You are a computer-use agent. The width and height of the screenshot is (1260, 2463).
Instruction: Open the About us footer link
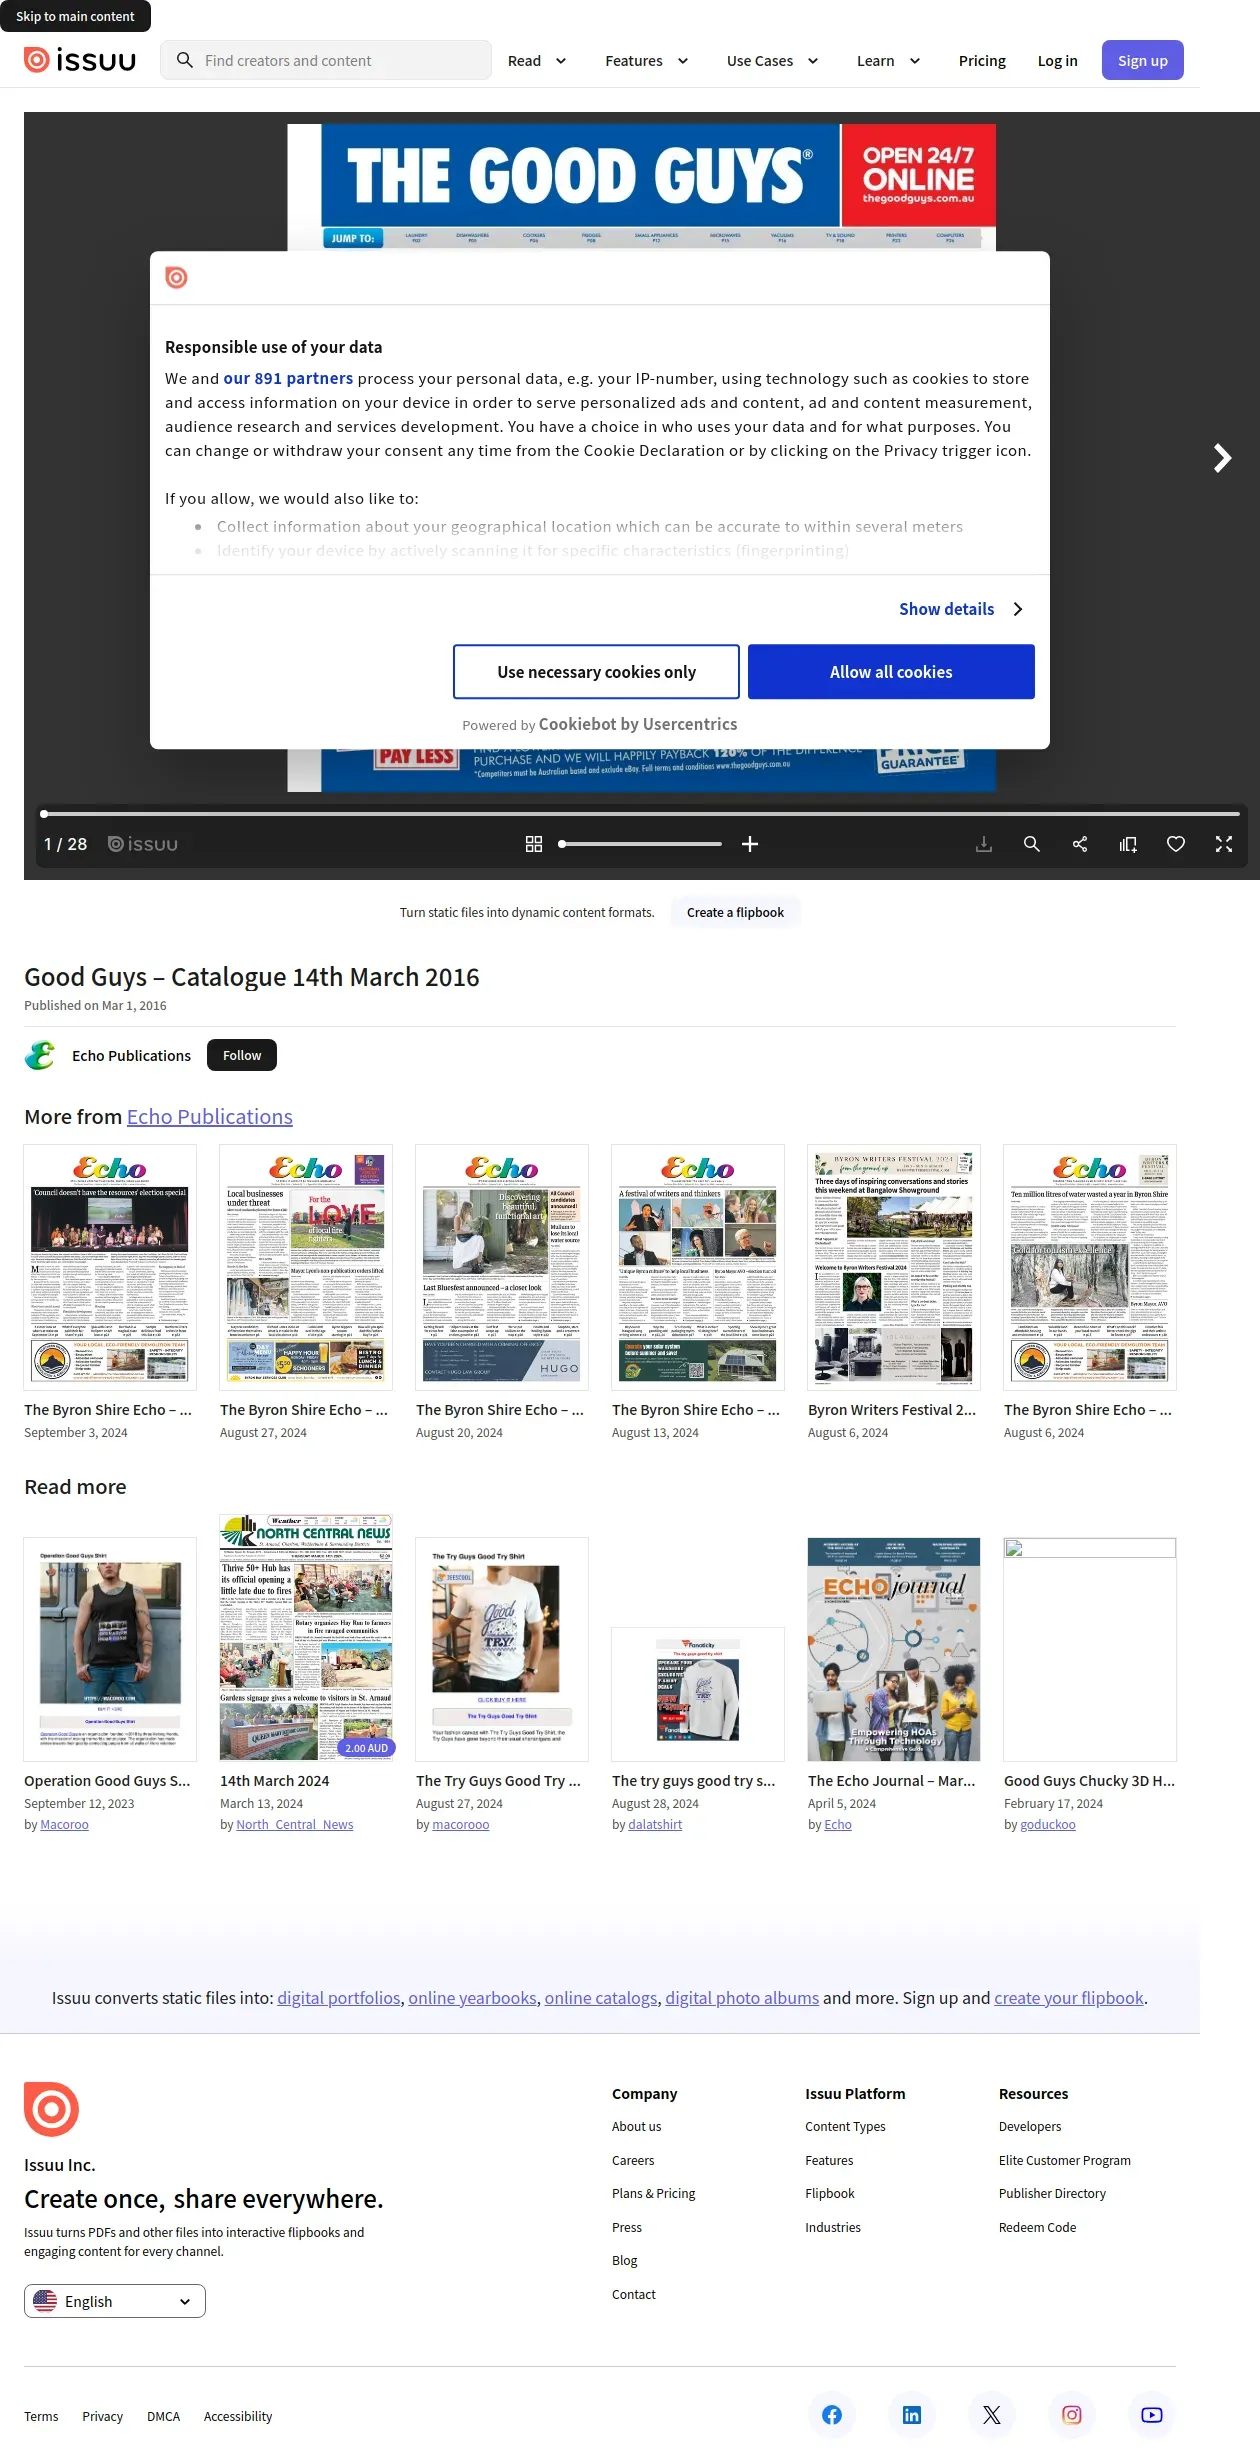click(x=636, y=2126)
